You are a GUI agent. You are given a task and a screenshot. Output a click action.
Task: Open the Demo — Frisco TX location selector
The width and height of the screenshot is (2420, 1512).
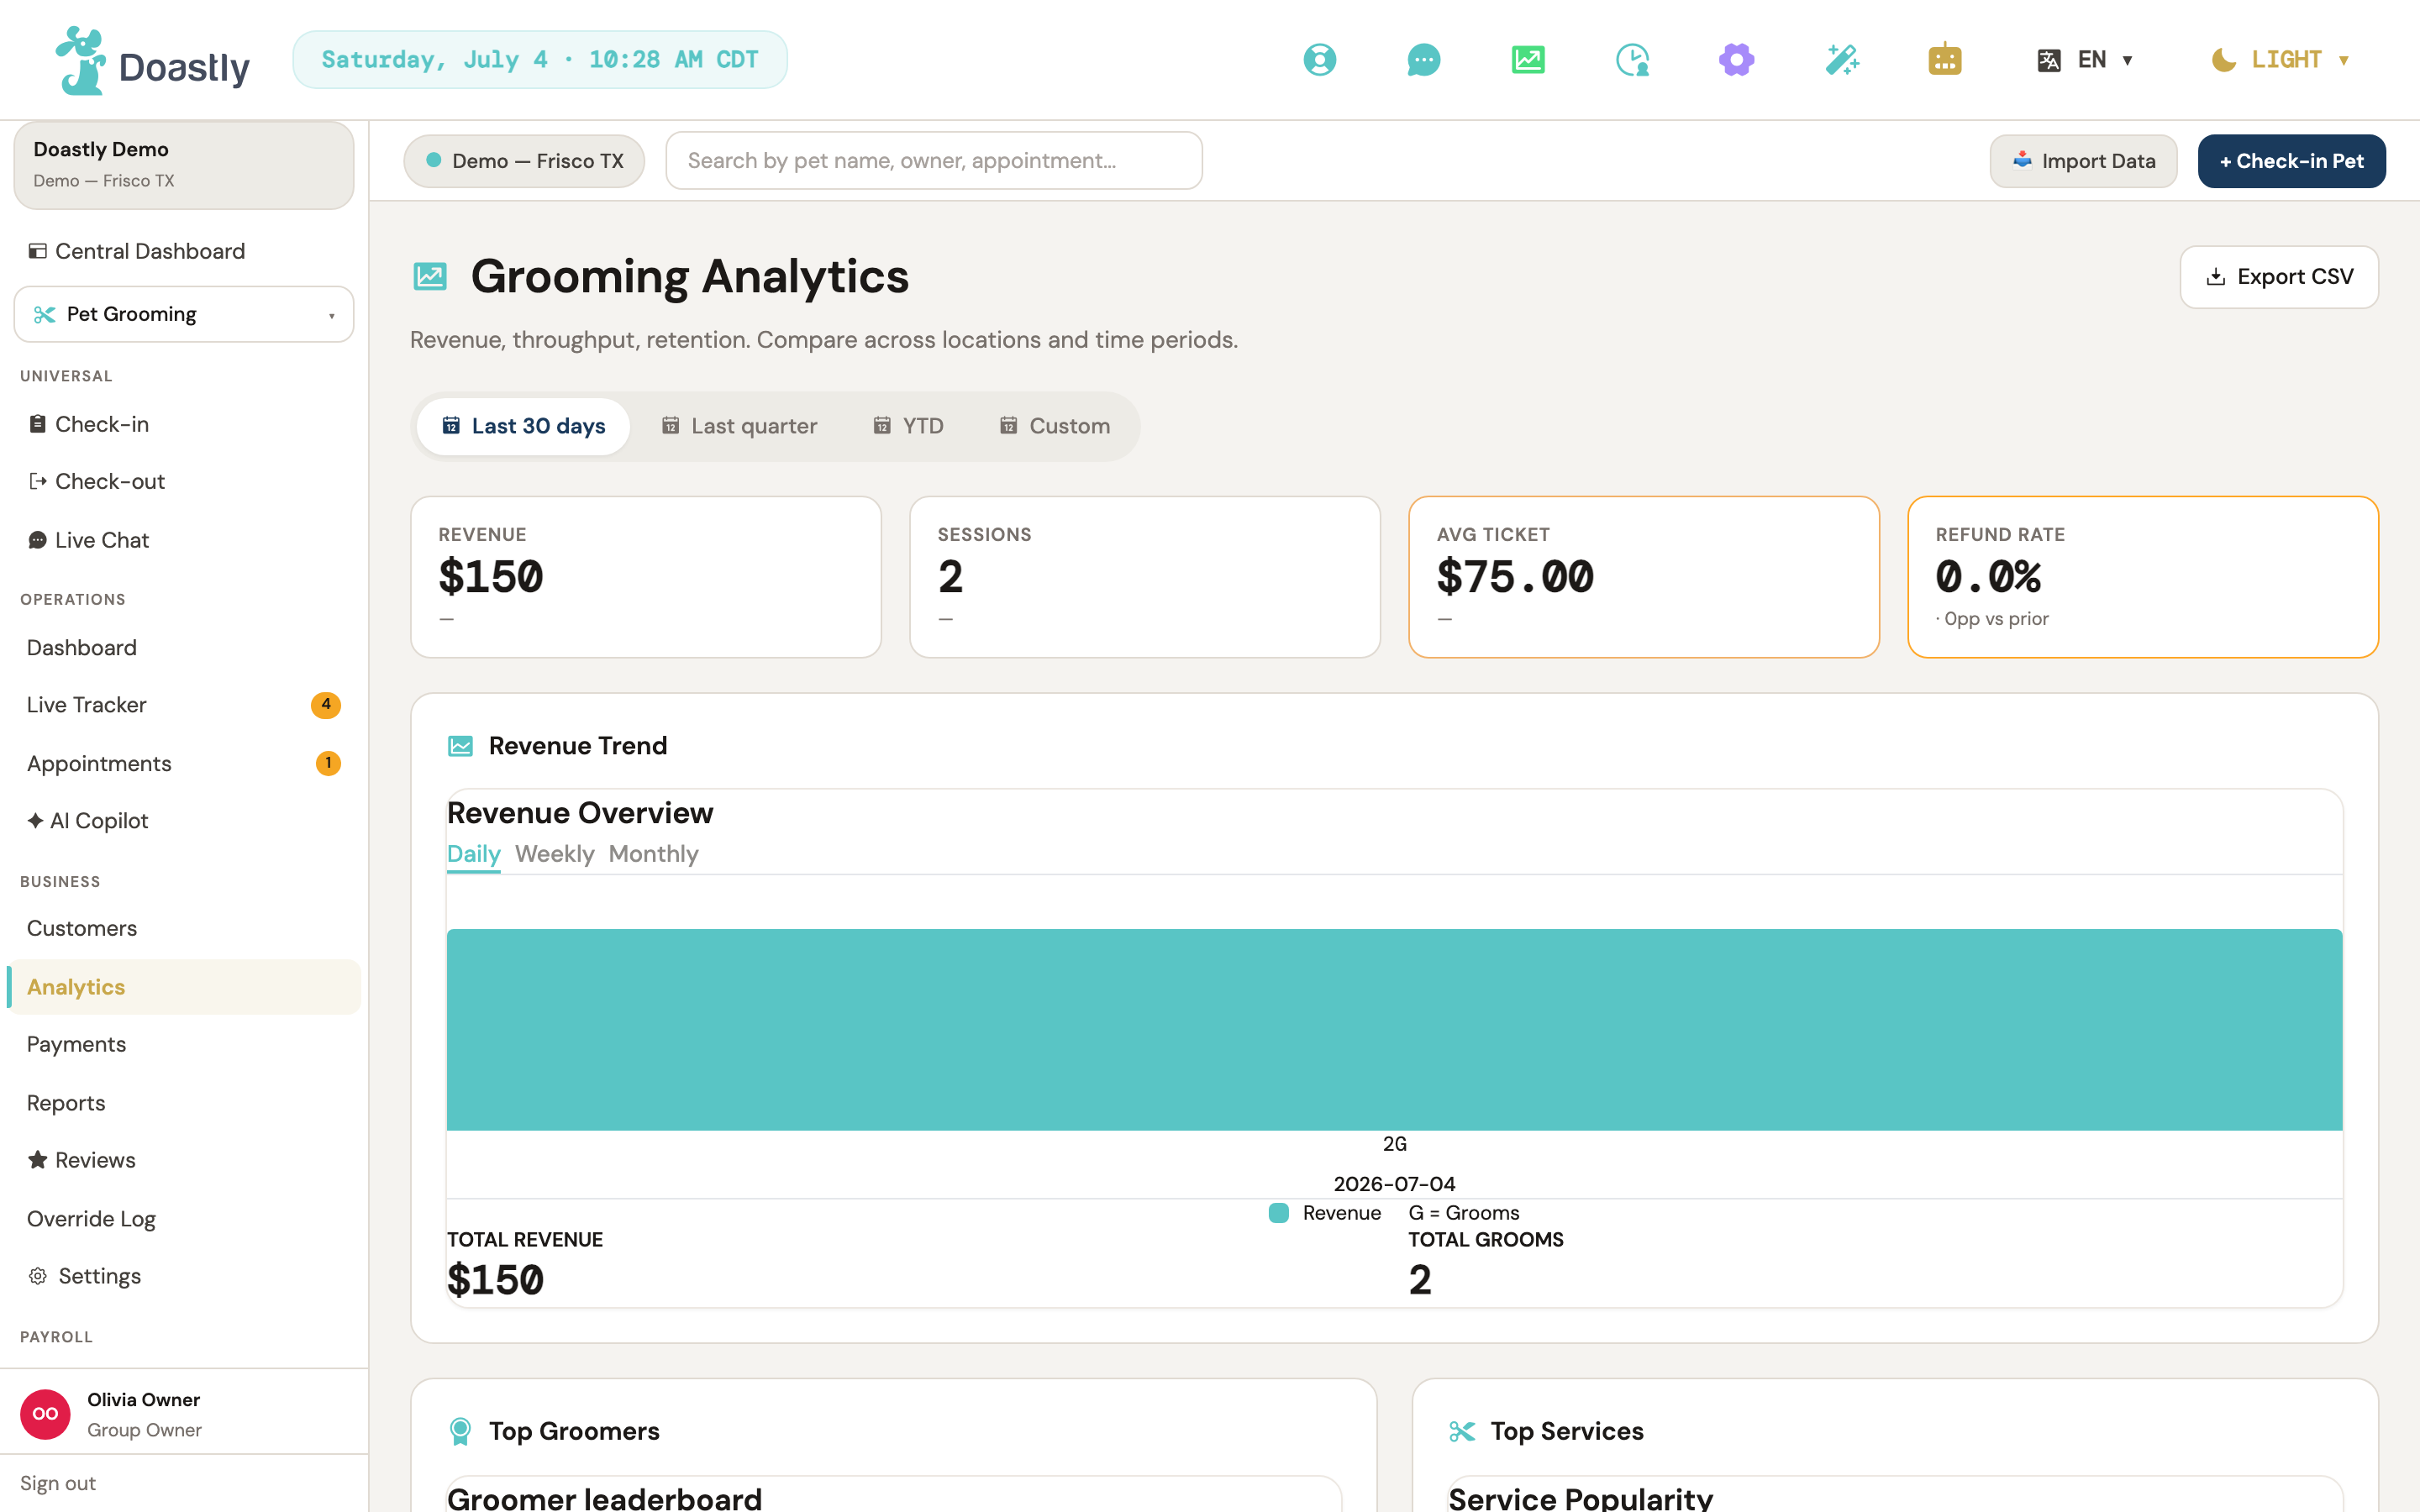coord(524,161)
